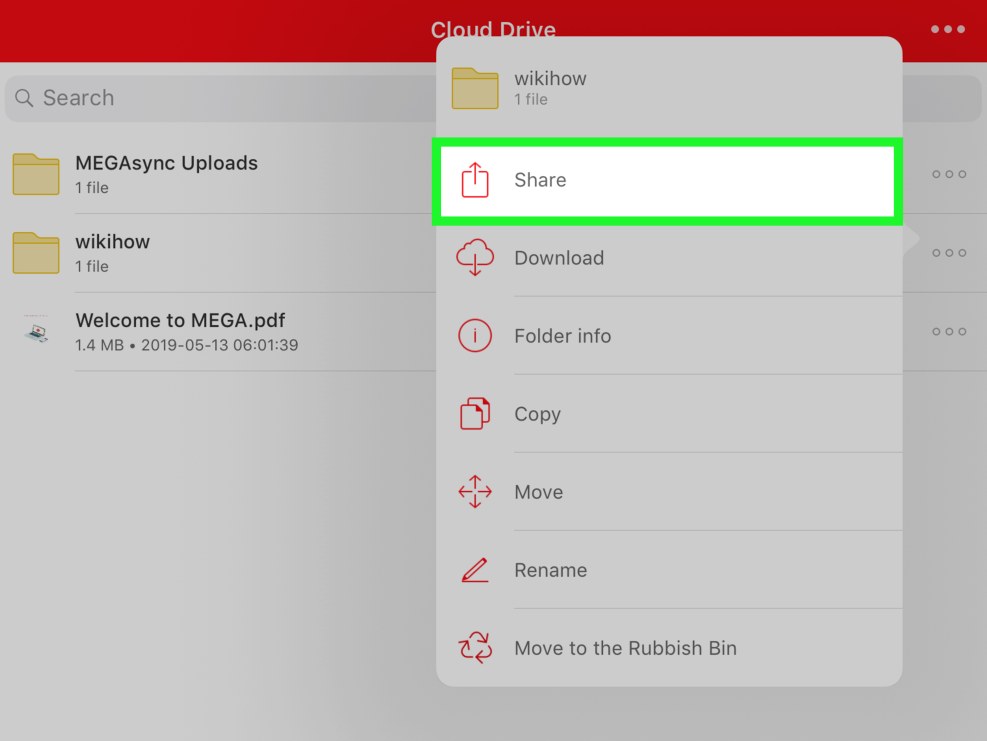Choose Folder info menu entry
This screenshot has width=987, height=741.
pos(562,336)
